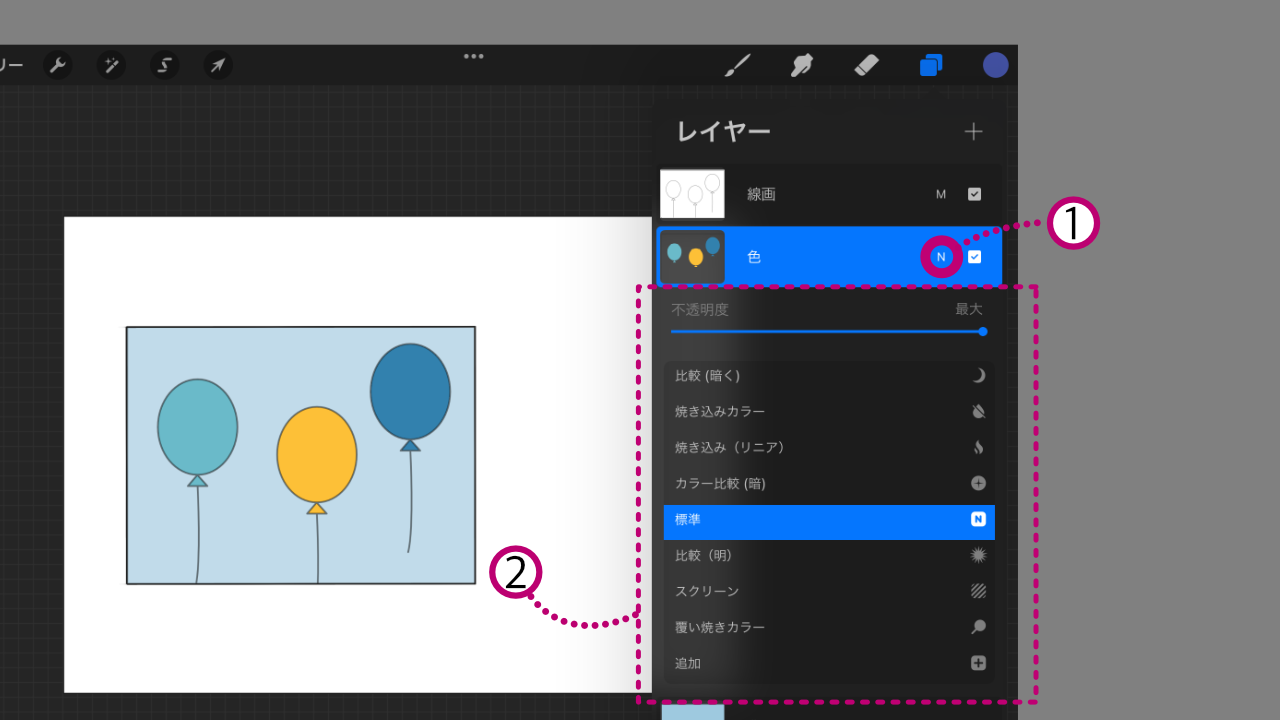Open the Actions wrench menu
The height and width of the screenshot is (720, 1280).
(x=58, y=66)
